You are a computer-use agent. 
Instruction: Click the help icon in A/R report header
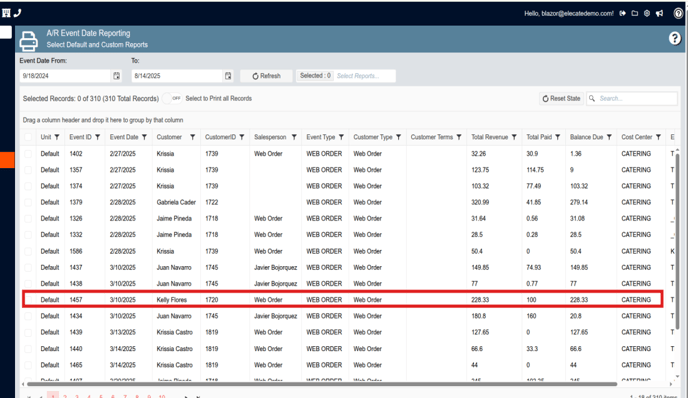point(675,39)
